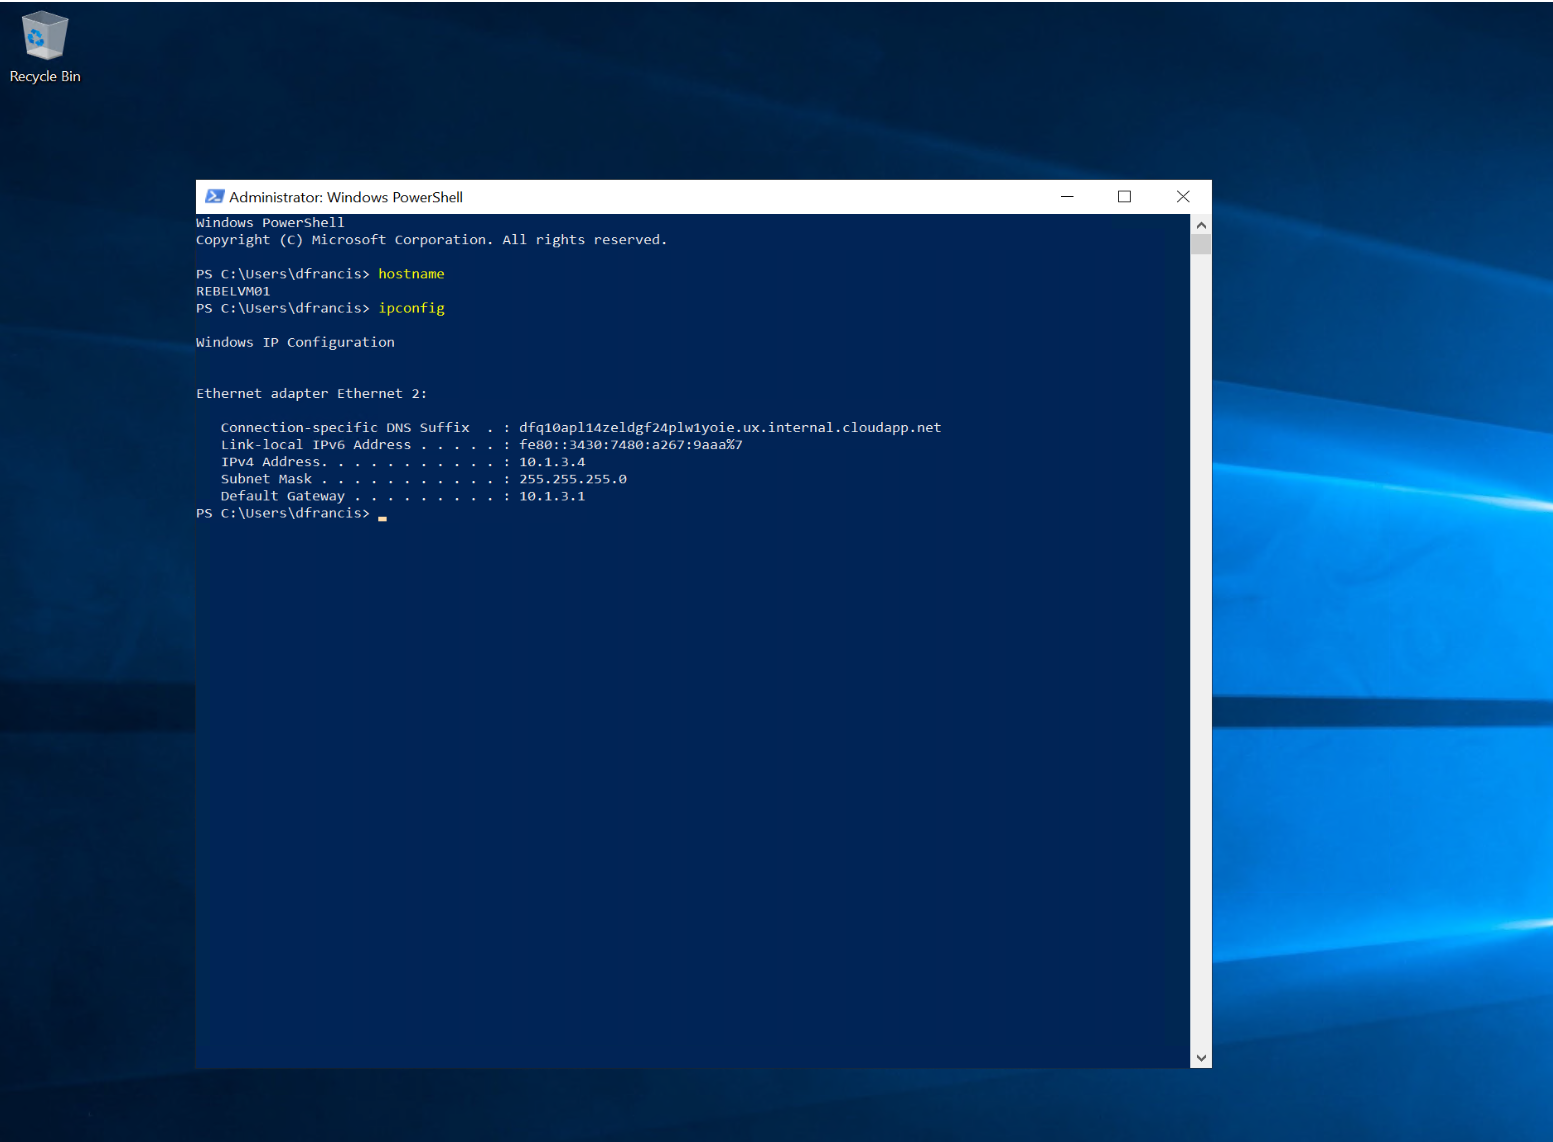Close the Administrator PowerShell window
The height and width of the screenshot is (1142, 1553).
point(1183,197)
